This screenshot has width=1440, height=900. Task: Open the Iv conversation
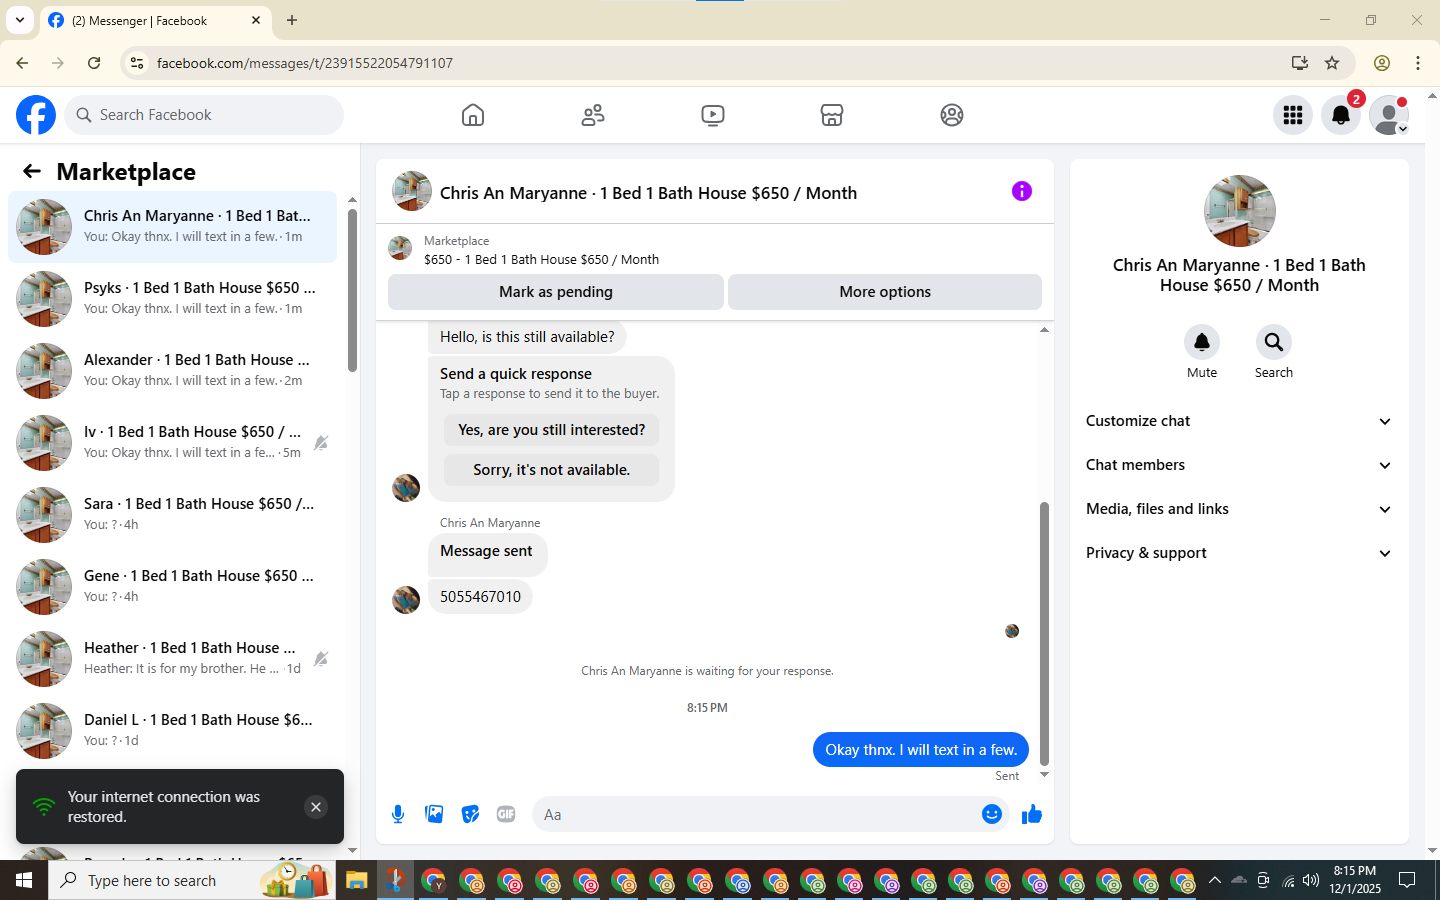click(x=173, y=443)
